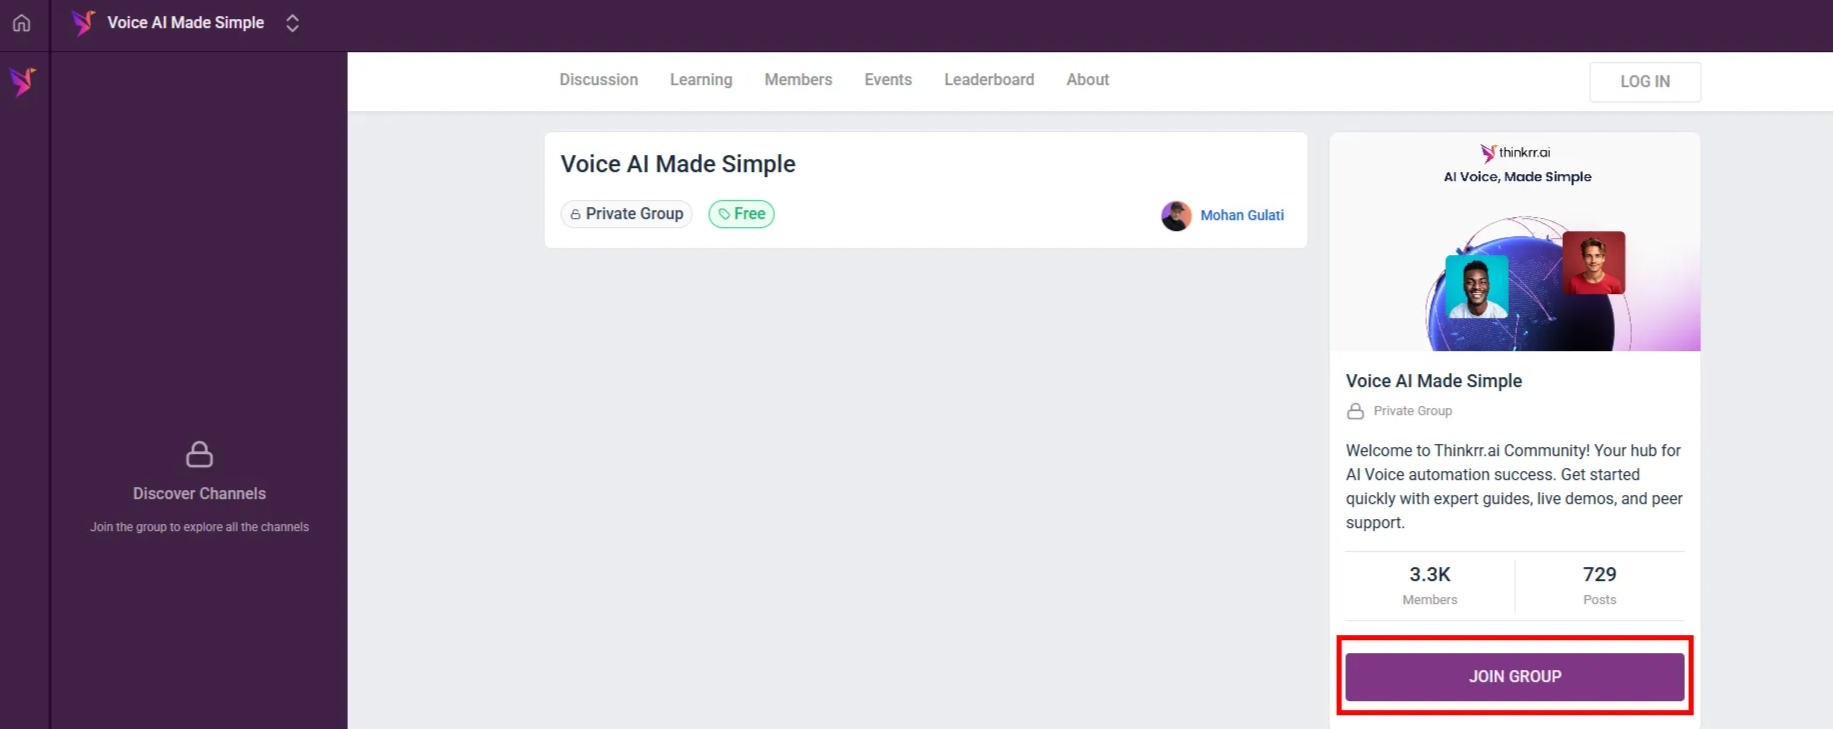Click the Thinkrr bird logo beside group name
The width and height of the screenshot is (1833, 729).
click(x=83, y=23)
